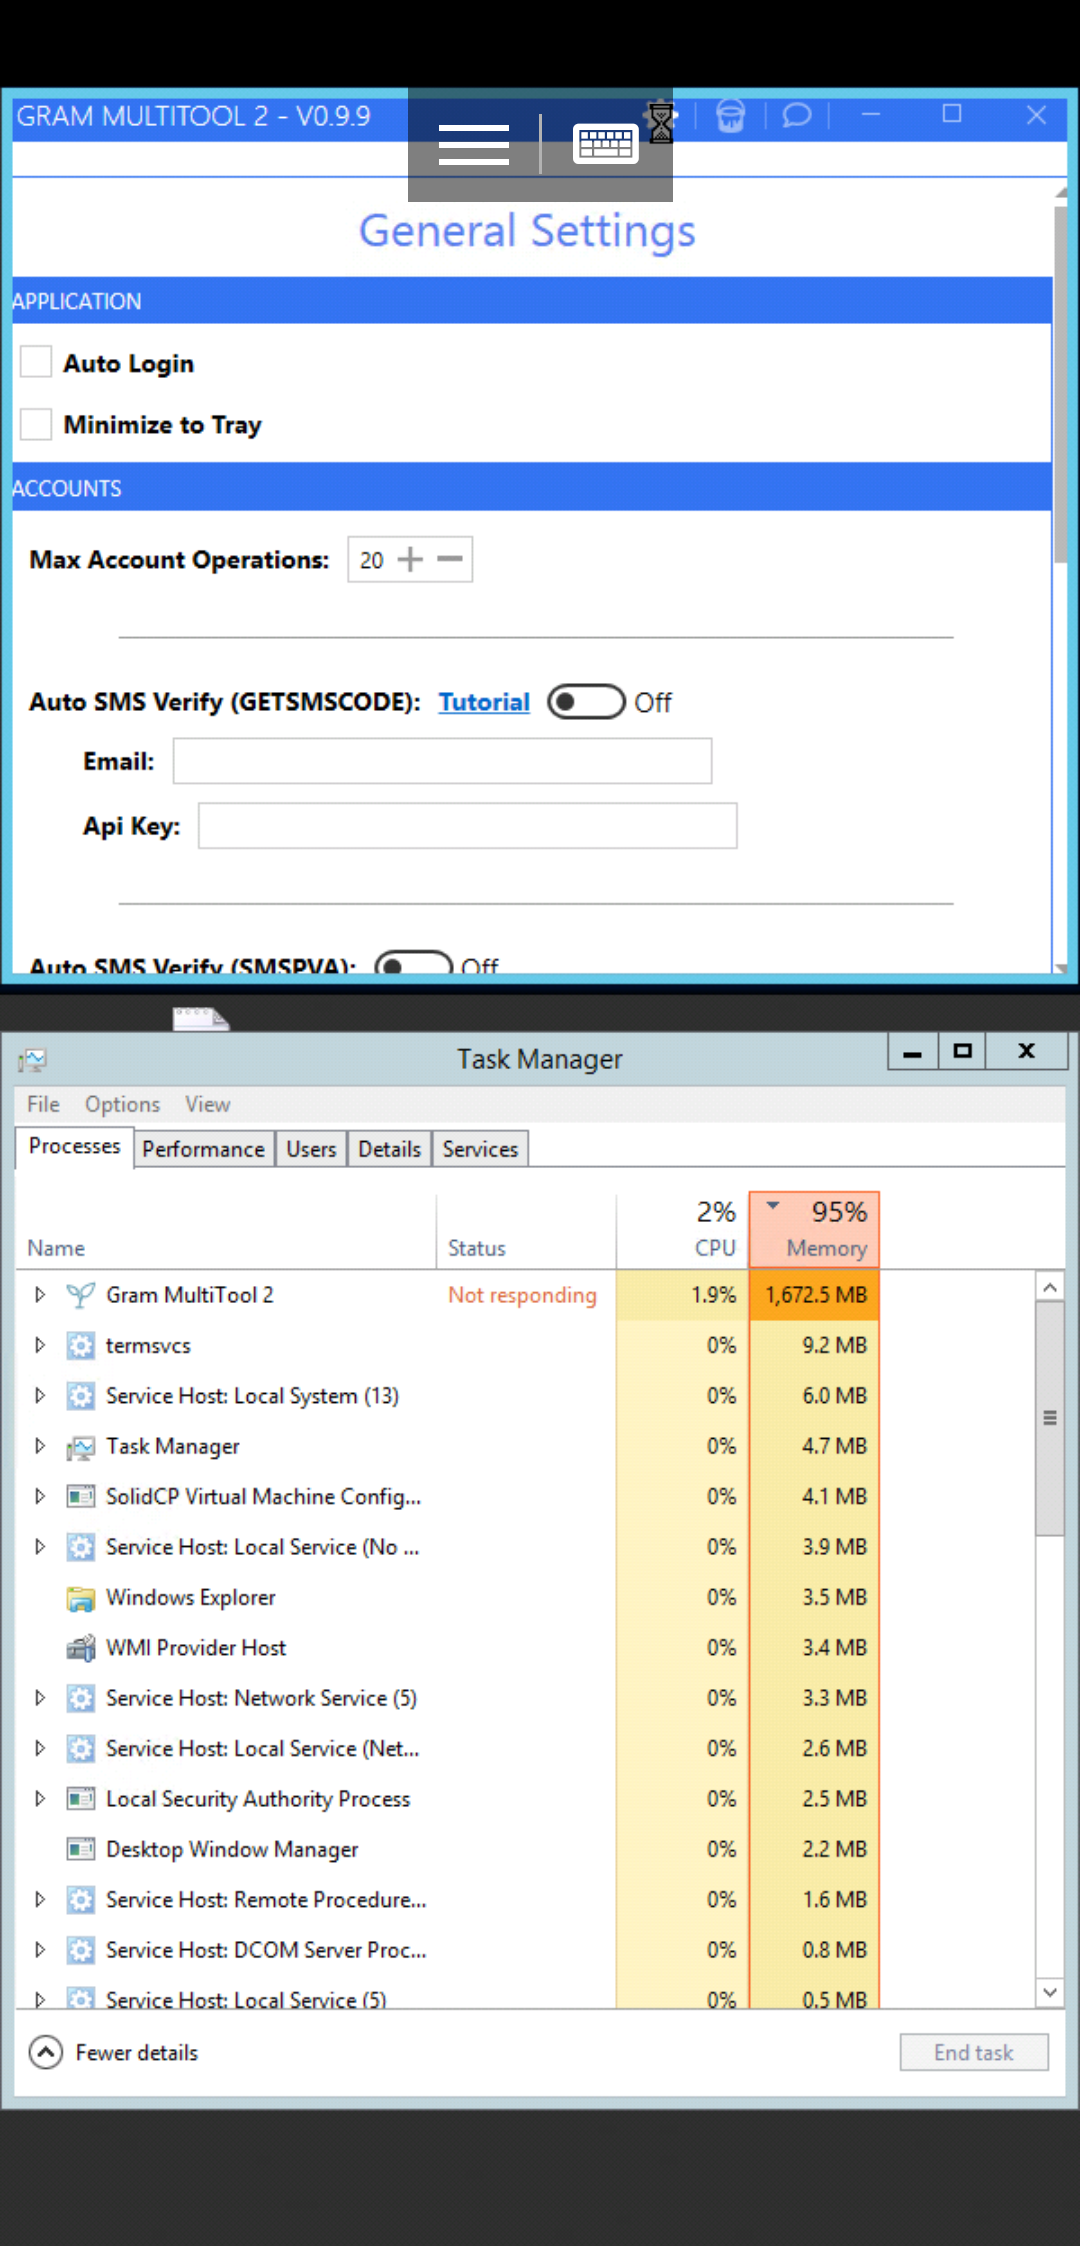
Task: Expand the Task Manager process row
Action: (40, 1446)
